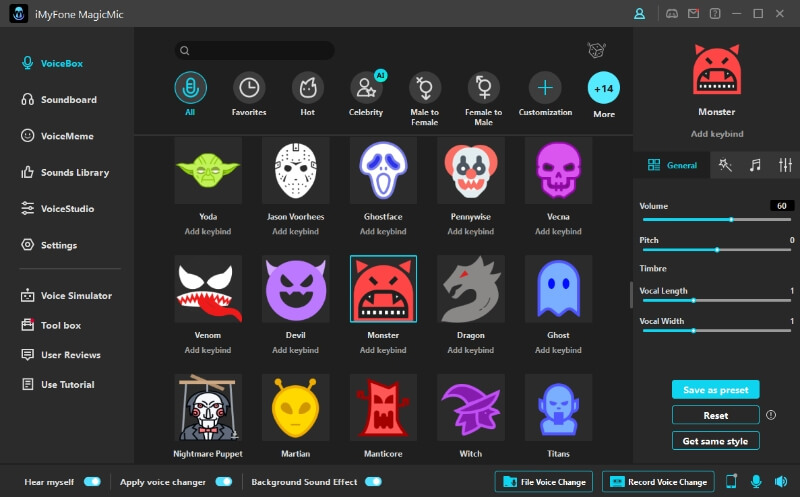The width and height of the screenshot is (800, 497).
Task: Add keybind under Monster in right panel
Action: (x=717, y=134)
